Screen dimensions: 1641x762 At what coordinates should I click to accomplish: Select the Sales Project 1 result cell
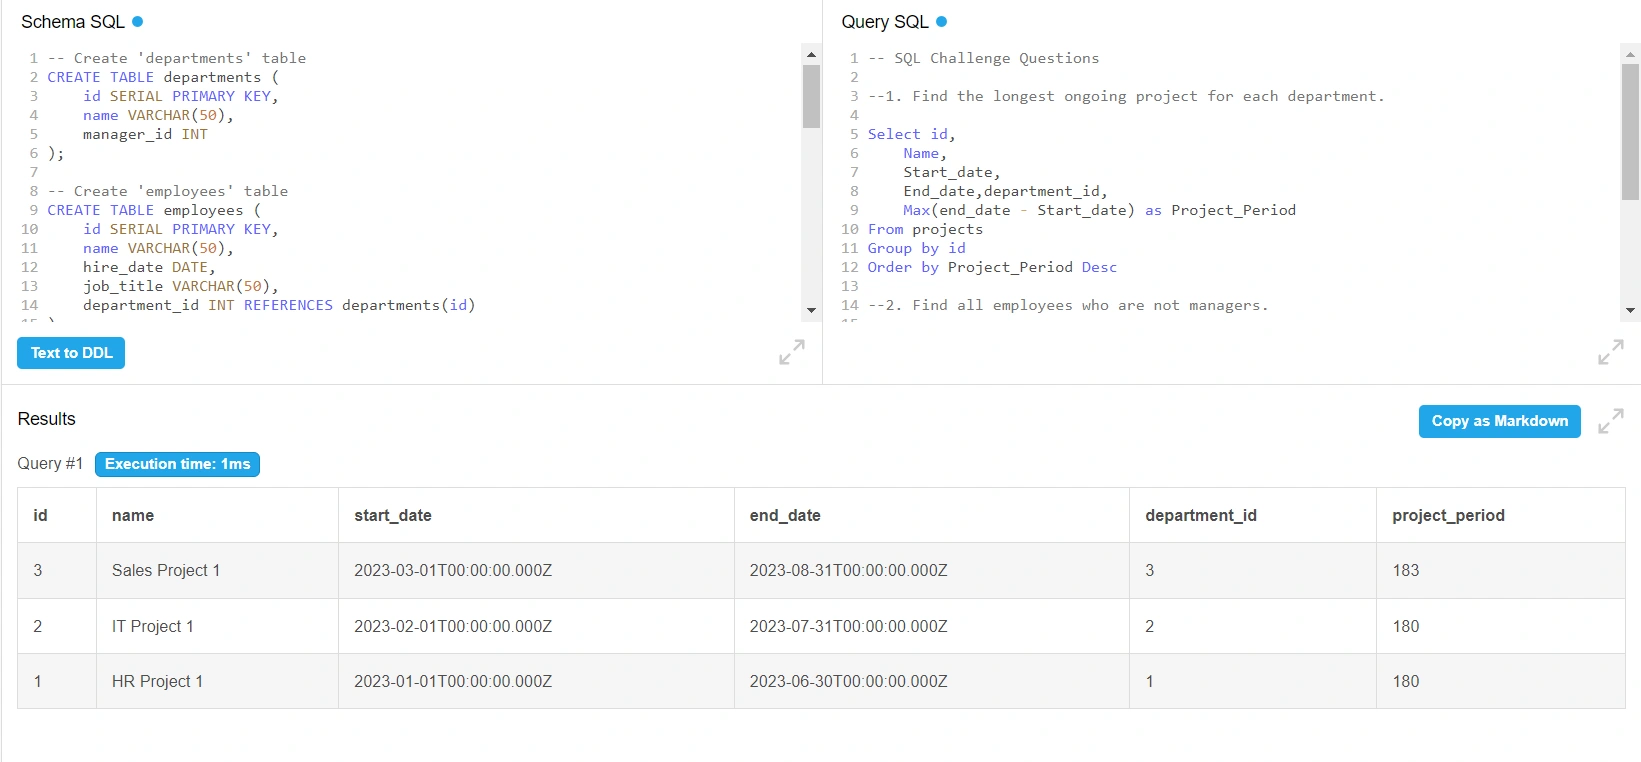click(x=166, y=570)
